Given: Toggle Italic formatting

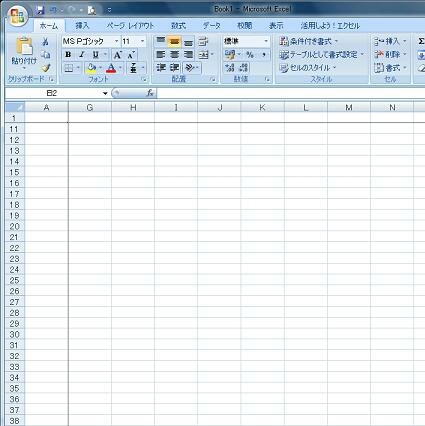Looking at the screenshot, I should coord(82,55).
